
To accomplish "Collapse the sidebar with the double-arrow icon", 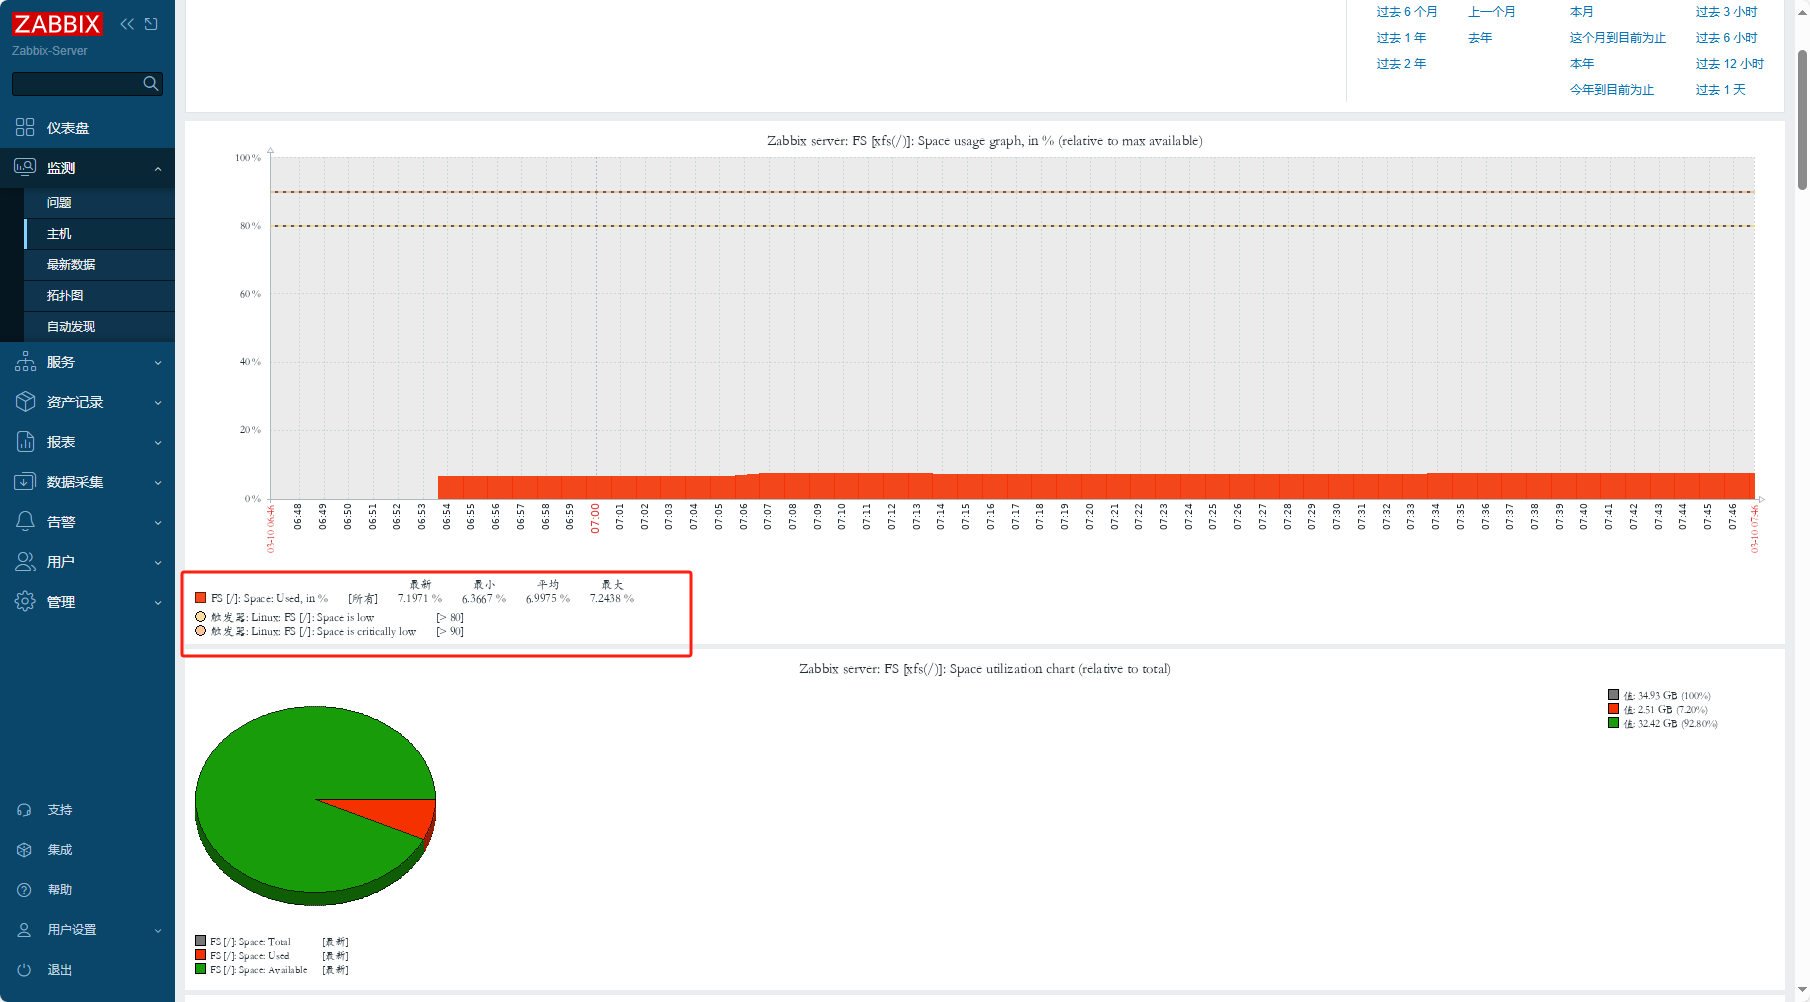I will (127, 24).
